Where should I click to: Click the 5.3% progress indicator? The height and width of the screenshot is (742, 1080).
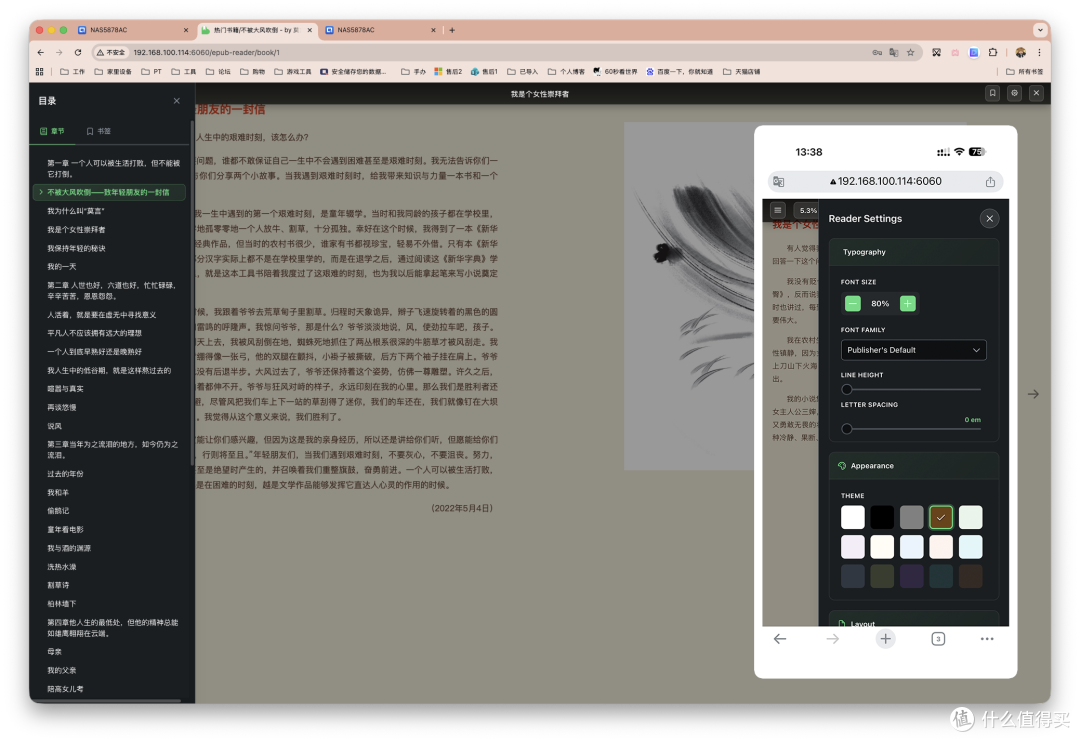(x=808, y=210)
